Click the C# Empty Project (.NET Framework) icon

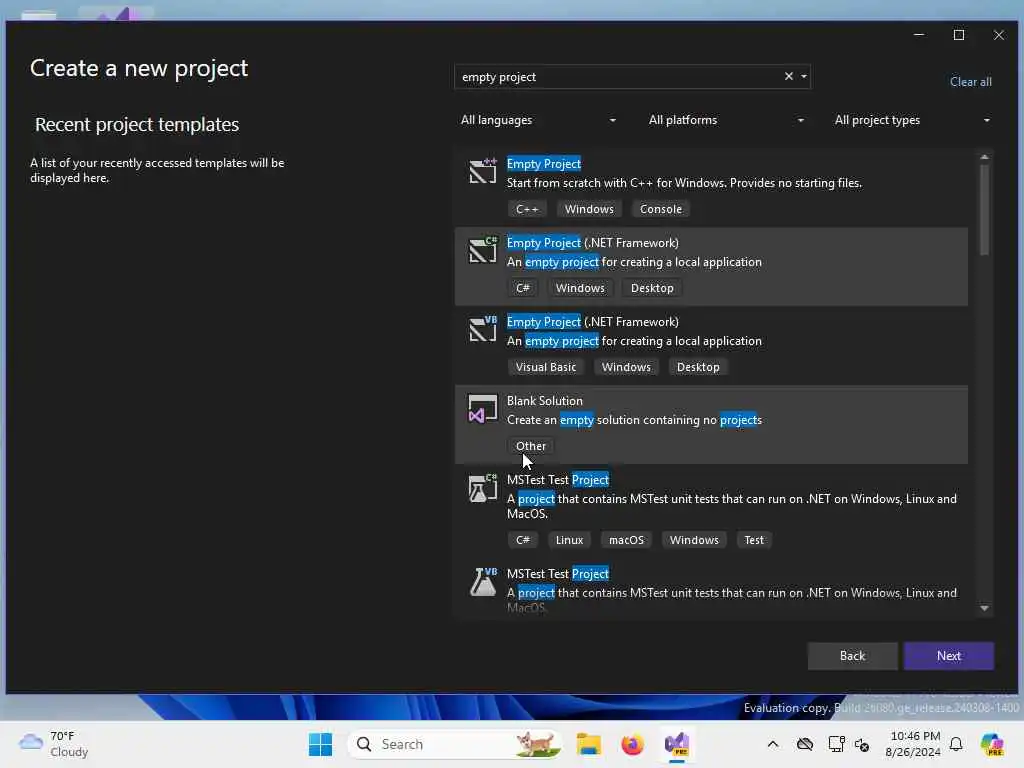tap(483, 251)
